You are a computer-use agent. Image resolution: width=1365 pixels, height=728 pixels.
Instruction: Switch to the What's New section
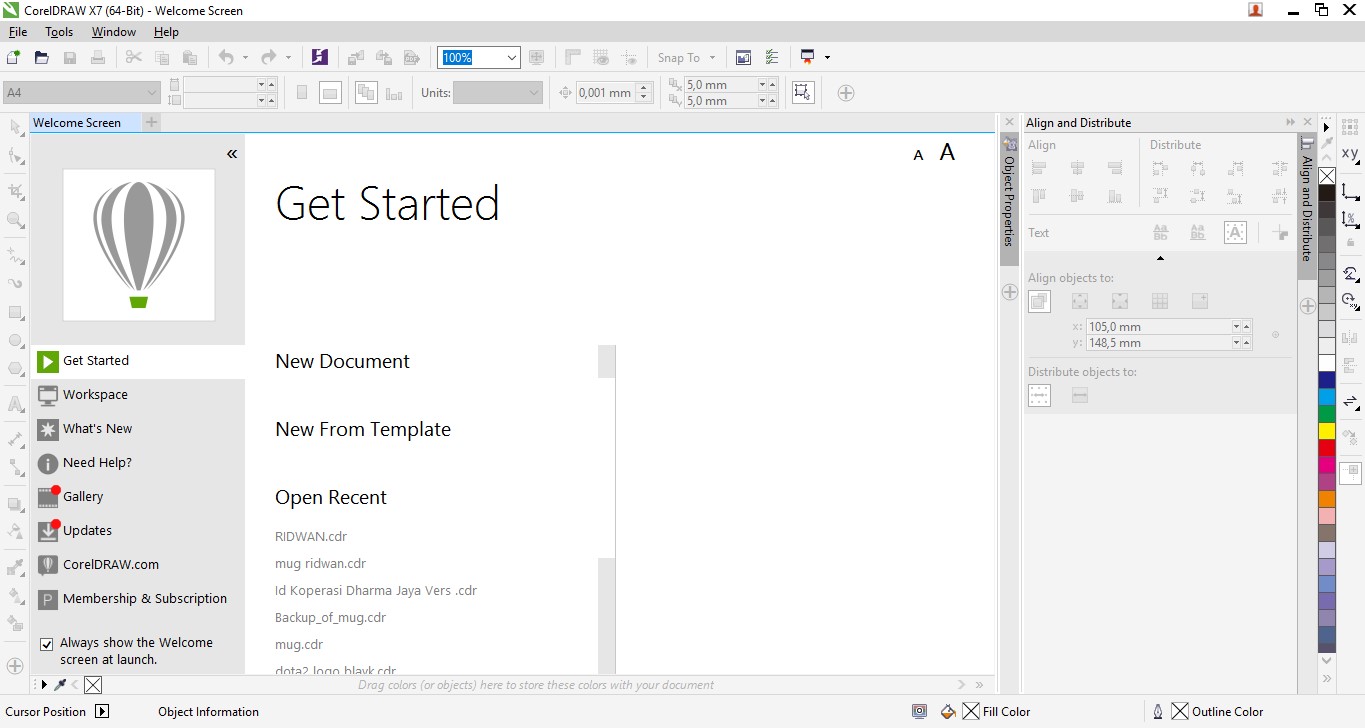(96, 428)
